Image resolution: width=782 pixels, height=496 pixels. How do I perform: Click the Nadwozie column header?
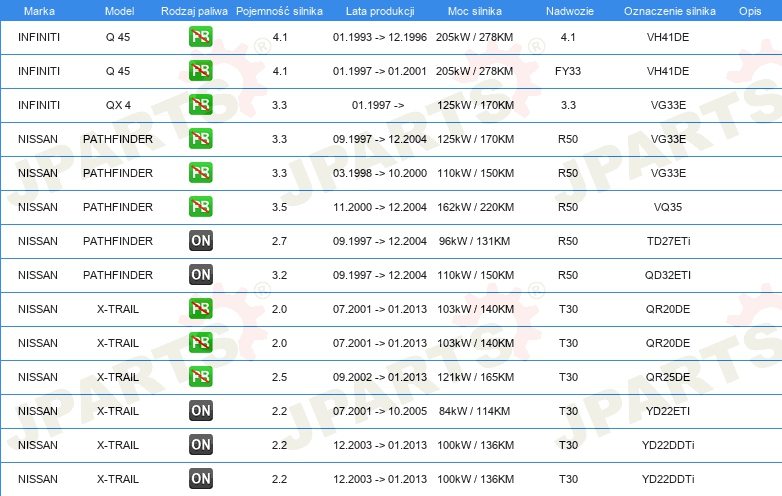click(570, 11)
